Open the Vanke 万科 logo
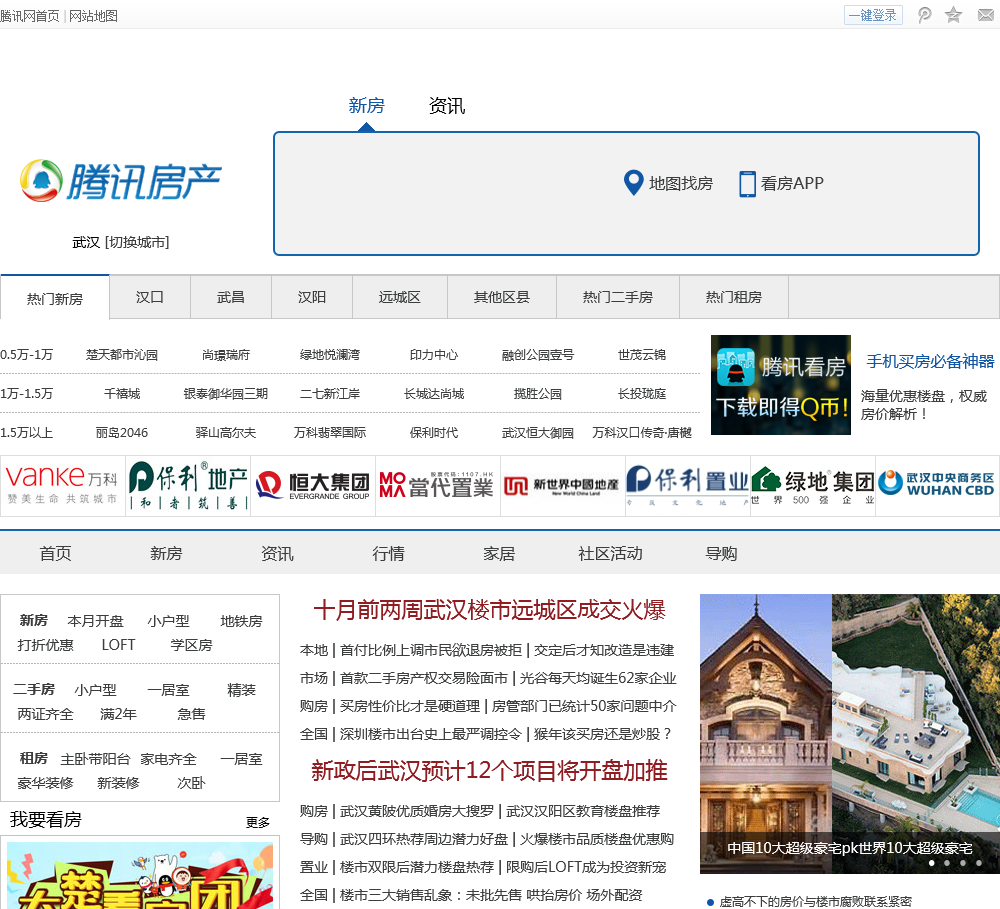The image size is (1000, 909). (62, 485)
